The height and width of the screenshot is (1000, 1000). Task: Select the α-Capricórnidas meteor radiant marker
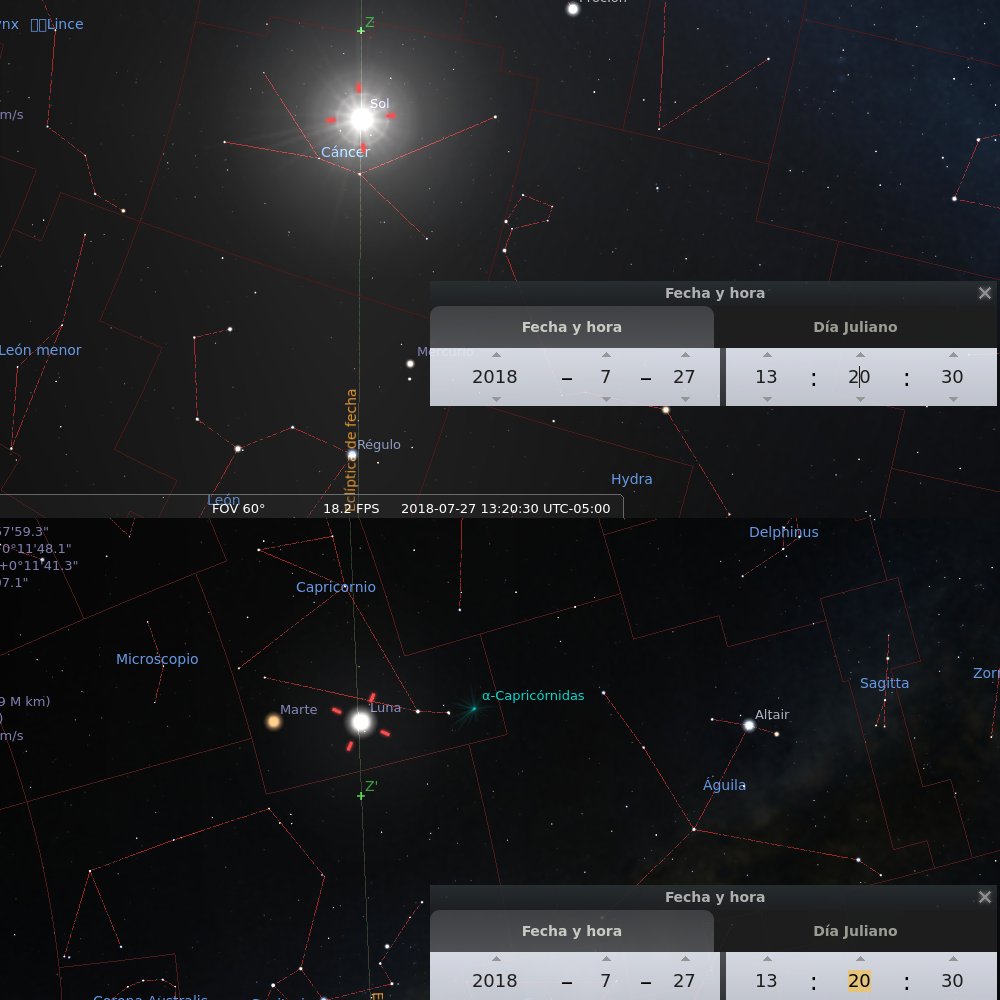pos(473,709)
